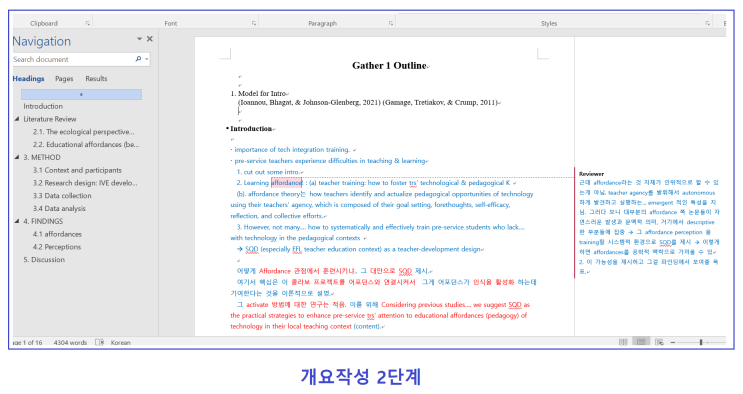743x394 pixels.
Task: Click the search magnifier icon
Action: [x=138, y=59]
